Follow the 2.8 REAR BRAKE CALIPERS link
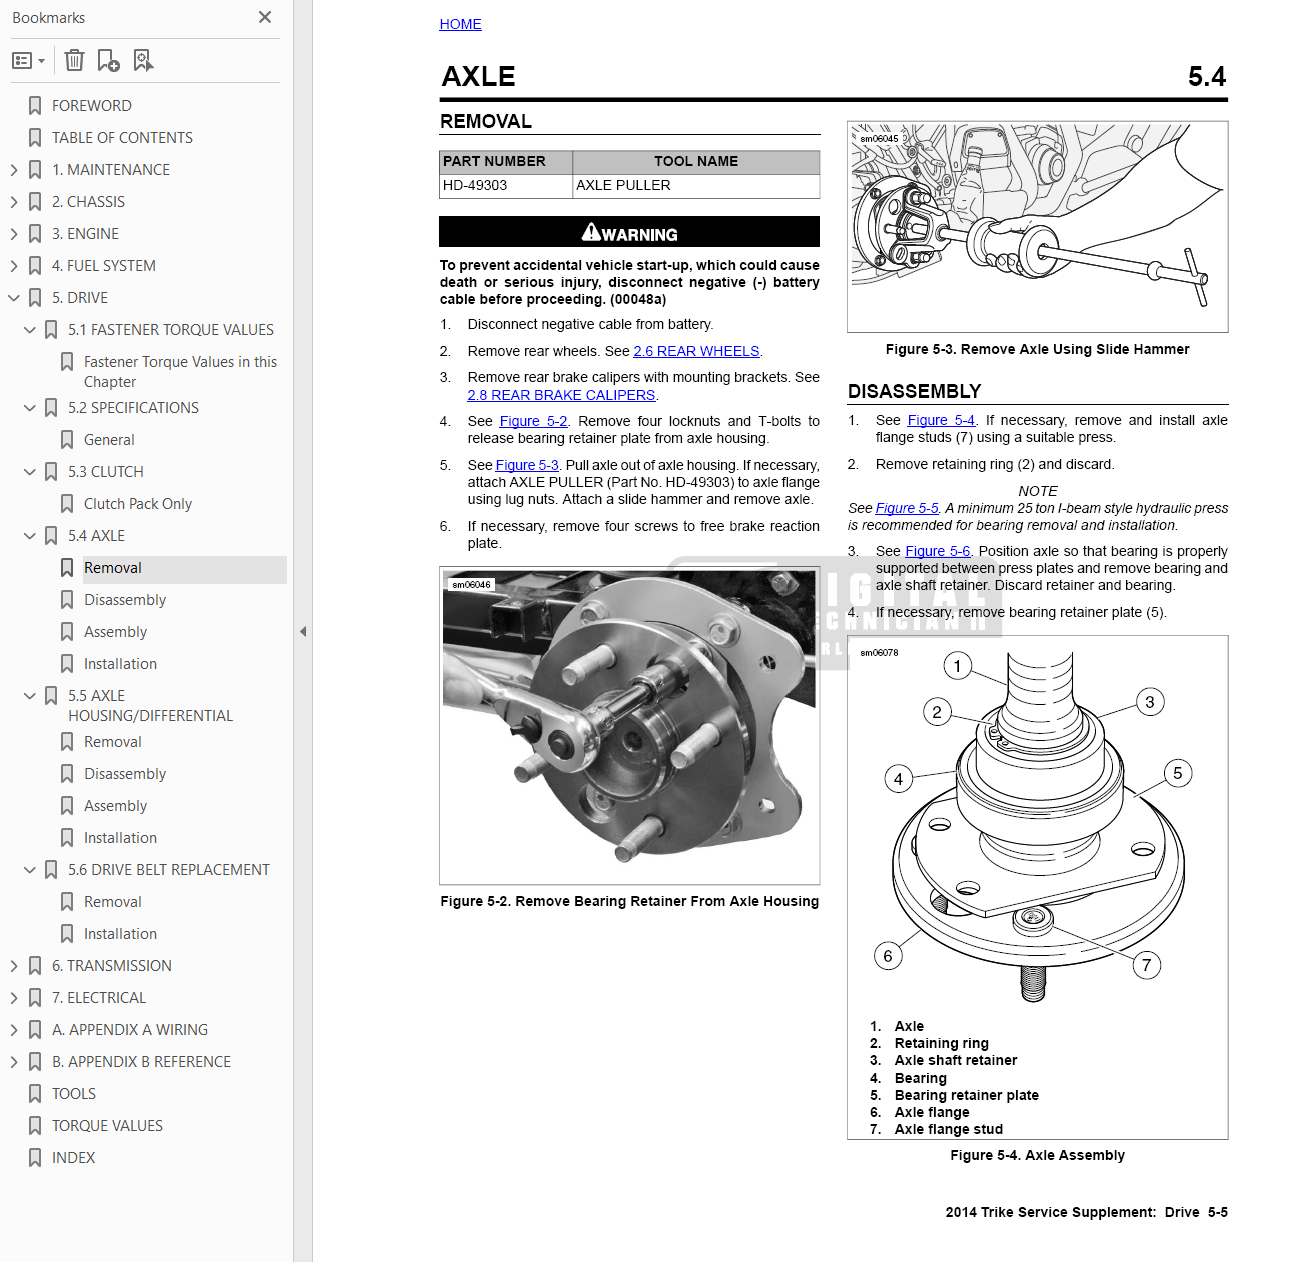1296x1262 pixels. tap(561, 395)
